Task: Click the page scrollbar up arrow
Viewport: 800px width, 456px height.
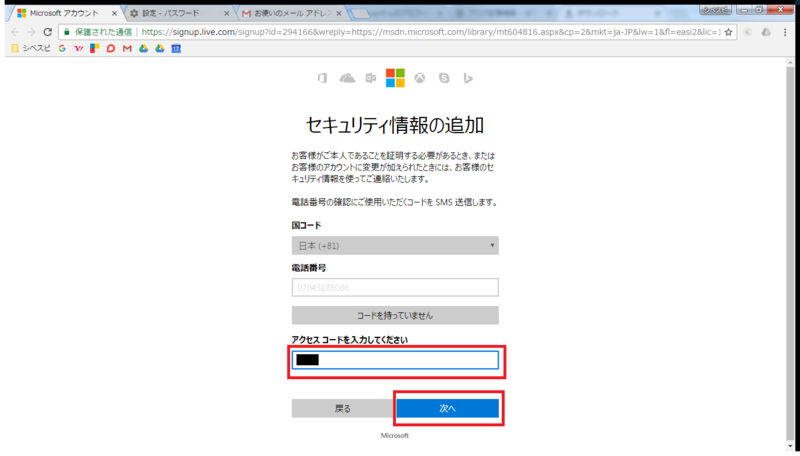Action: pos(791,62)
